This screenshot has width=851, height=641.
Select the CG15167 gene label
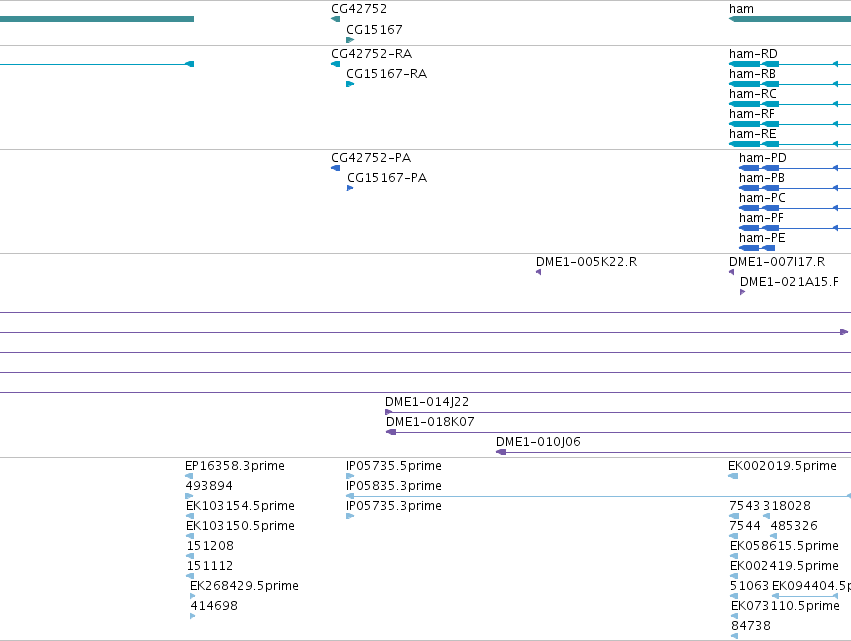pos(374,29)
